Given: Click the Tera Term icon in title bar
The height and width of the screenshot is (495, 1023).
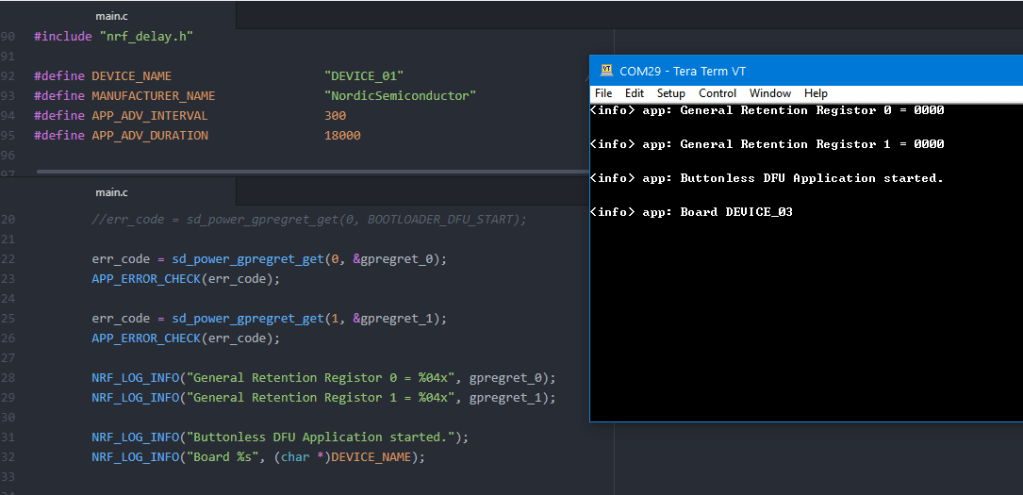Looking at the screenshot, I should (x=606, y=71).
